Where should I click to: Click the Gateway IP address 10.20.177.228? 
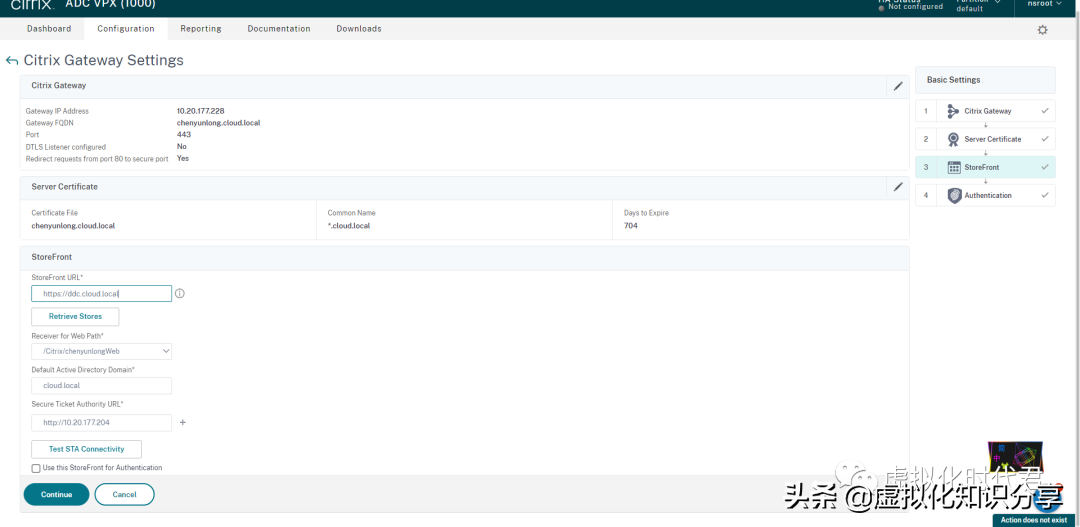tap(200, 111)
